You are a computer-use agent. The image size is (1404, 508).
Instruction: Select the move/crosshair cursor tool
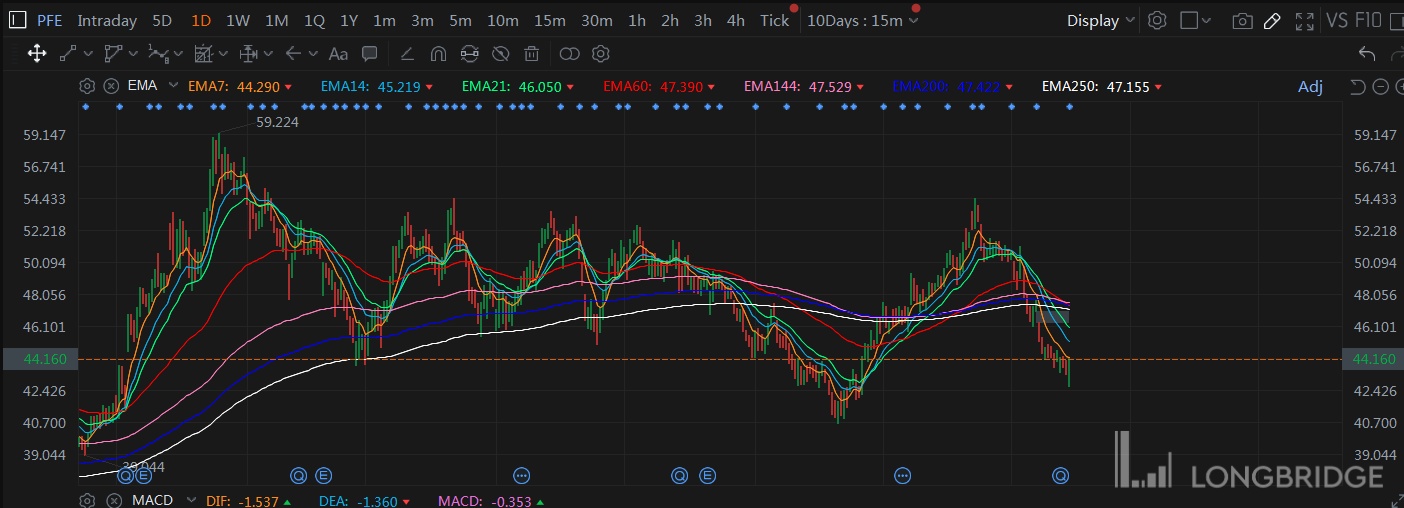pos(37,54)
